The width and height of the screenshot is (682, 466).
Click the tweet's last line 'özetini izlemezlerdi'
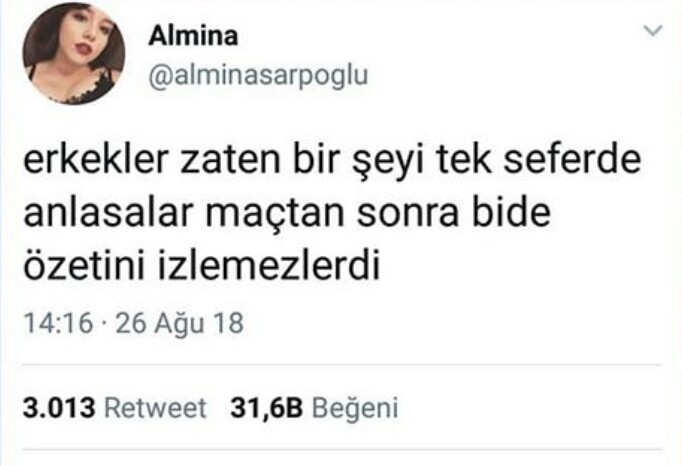[202, 265]
